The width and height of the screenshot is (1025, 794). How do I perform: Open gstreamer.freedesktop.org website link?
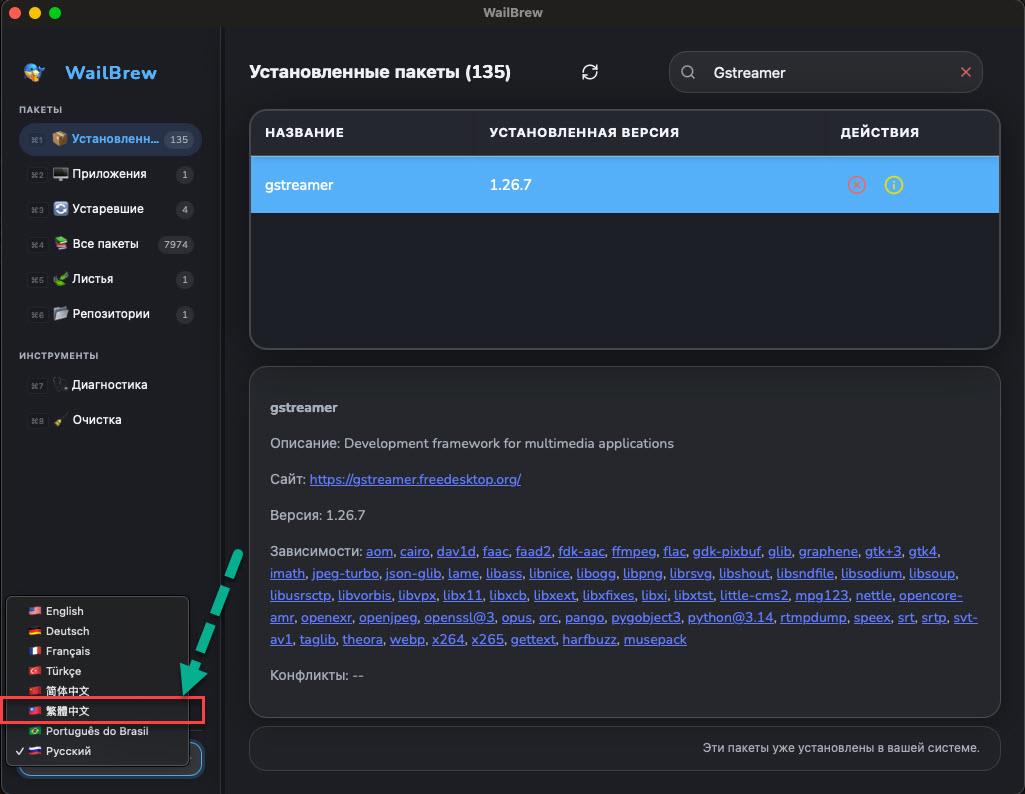[x=415, y=479]
